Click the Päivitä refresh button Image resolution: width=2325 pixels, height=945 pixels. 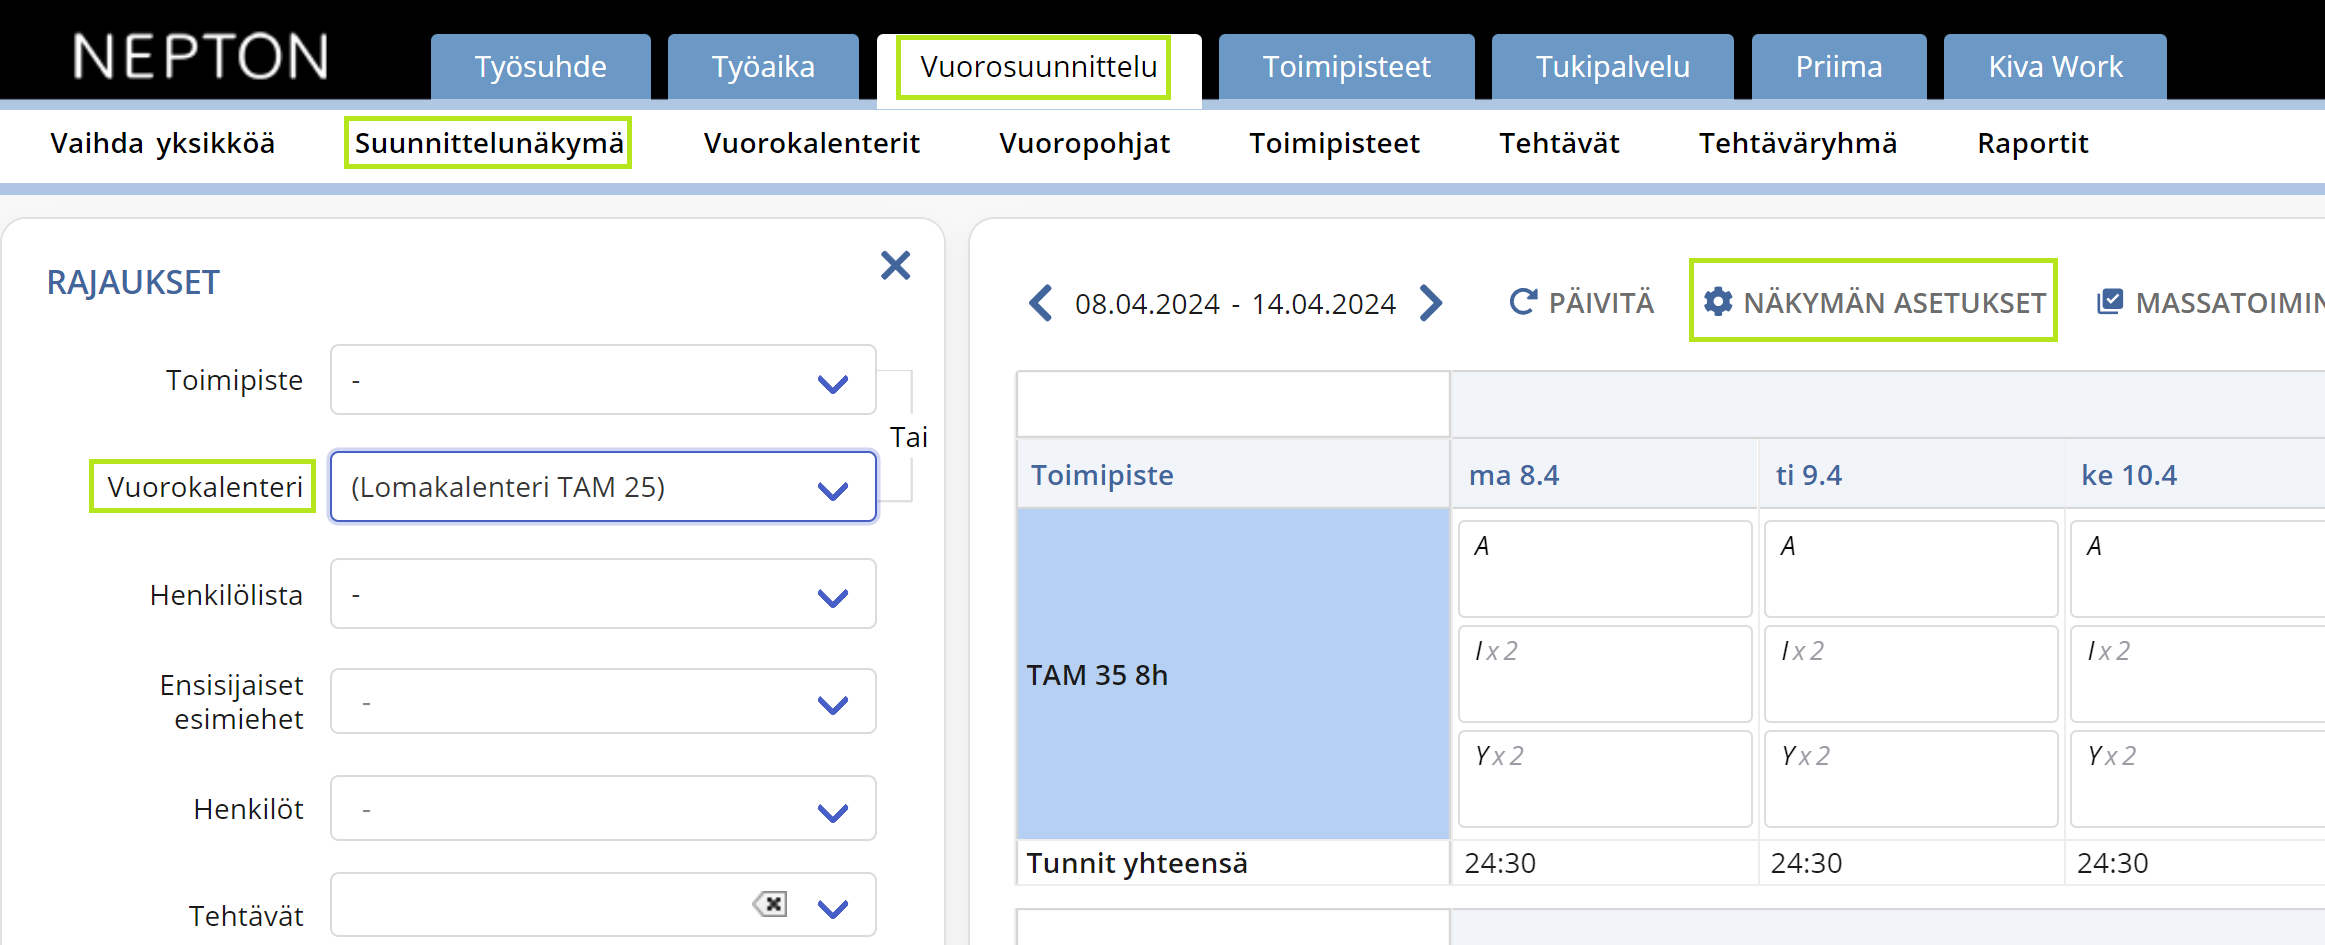coord(1581,303)
